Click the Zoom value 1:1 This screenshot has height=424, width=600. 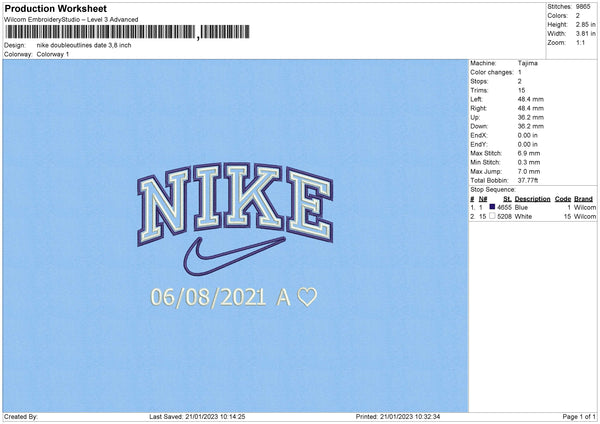click(x=580, y=42)
